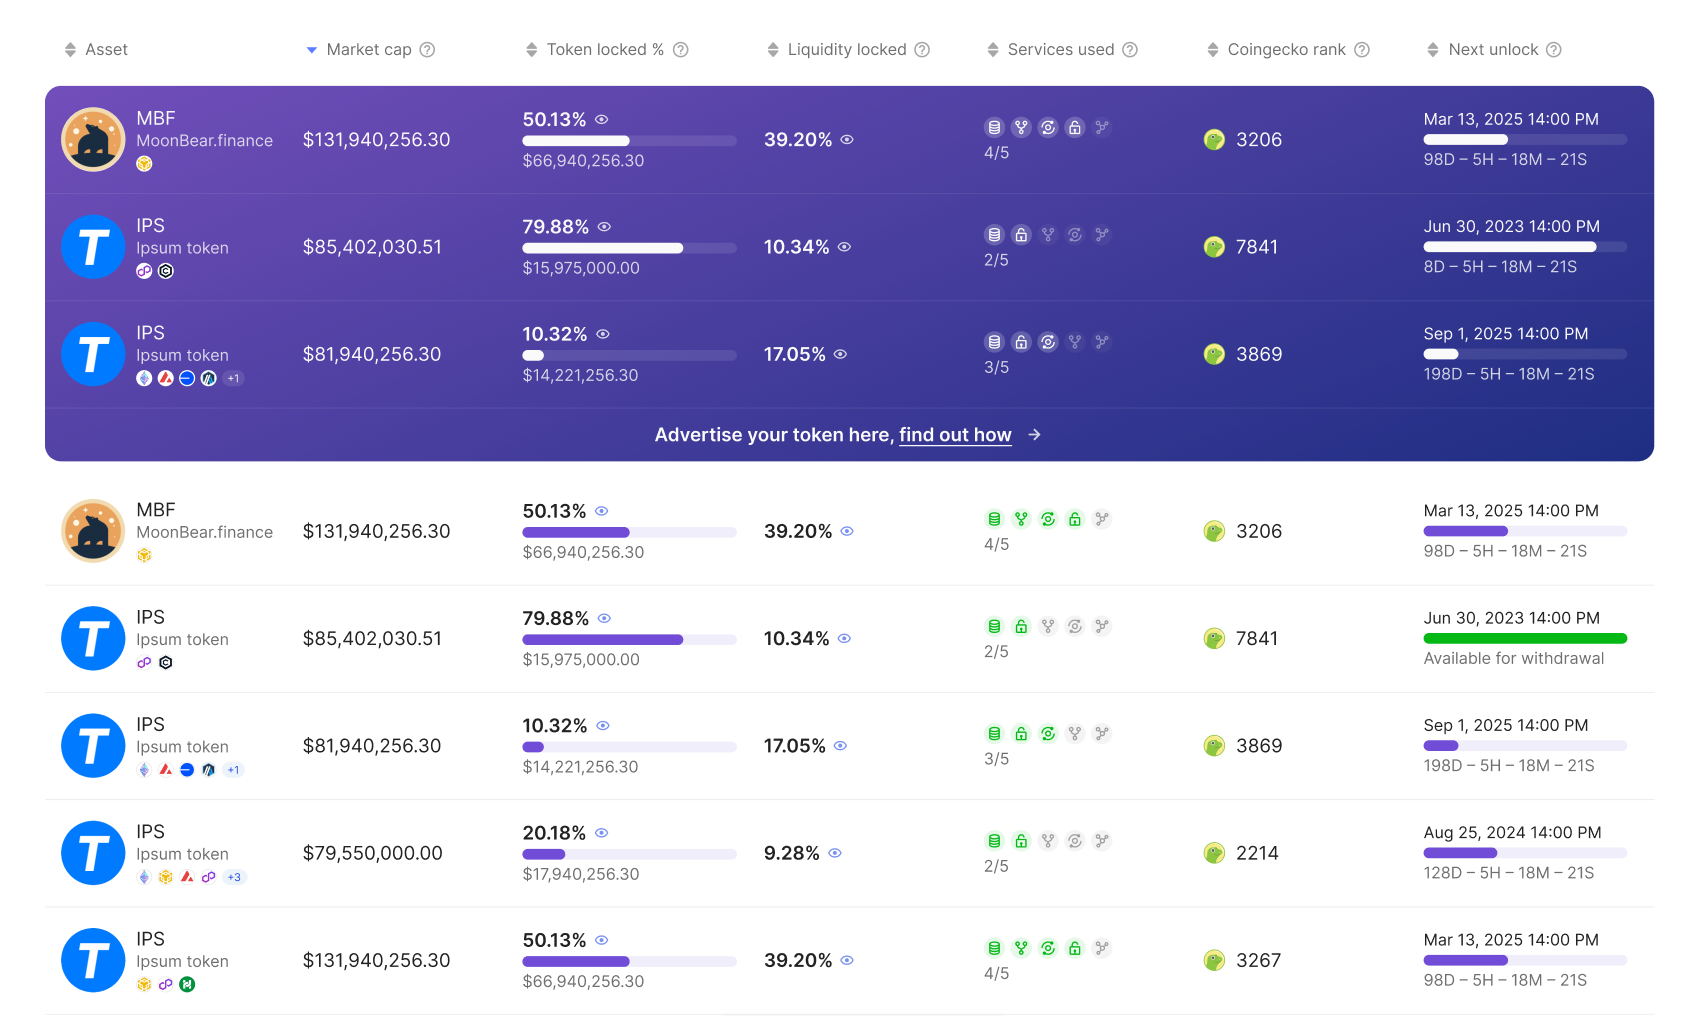Click the green vesting split icon for MBF services

1021,519
